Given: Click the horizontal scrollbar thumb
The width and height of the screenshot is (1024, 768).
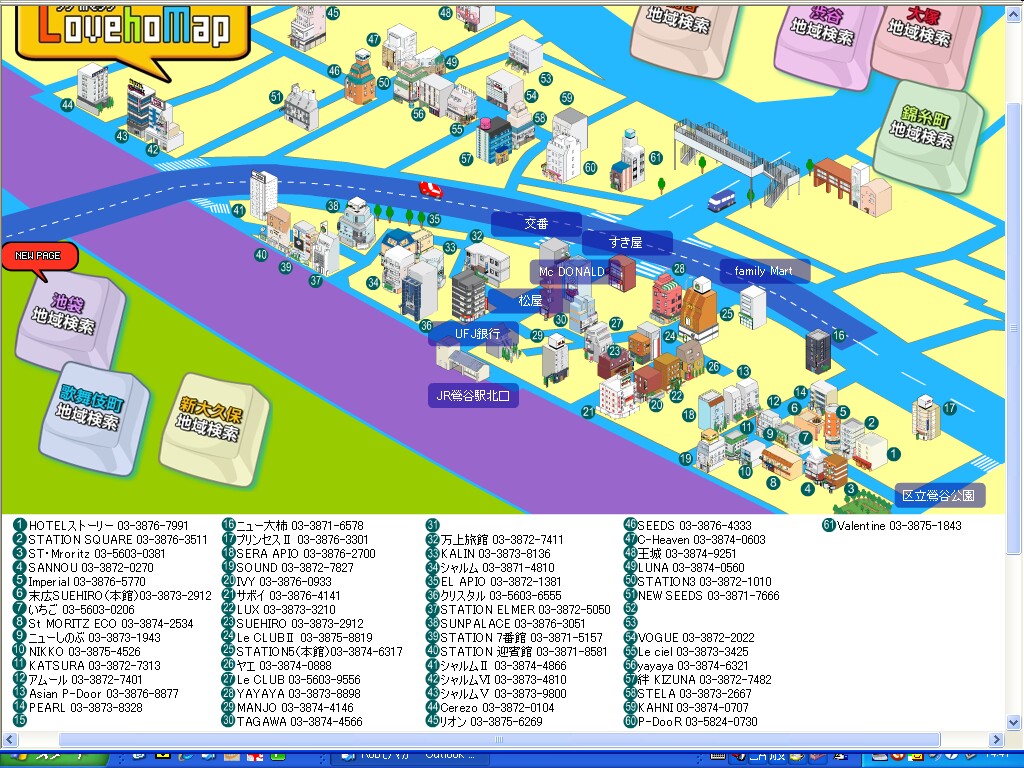Looking at the screenshot, I should pyautogui.click(x=499, y=740).
